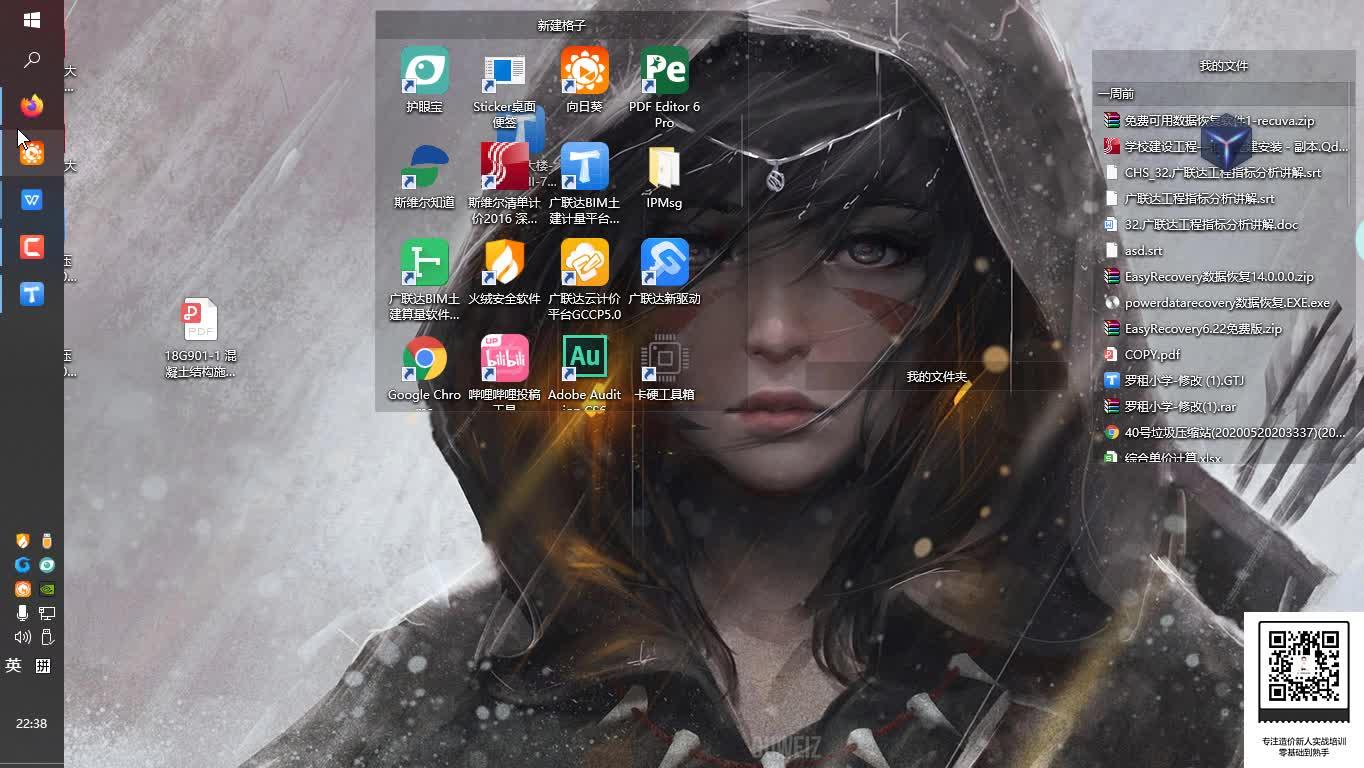1364x768 pixels.
Task: Select EasyRecovery数据恢复14.0.0.0.zip
Action: click(1208, 277)
